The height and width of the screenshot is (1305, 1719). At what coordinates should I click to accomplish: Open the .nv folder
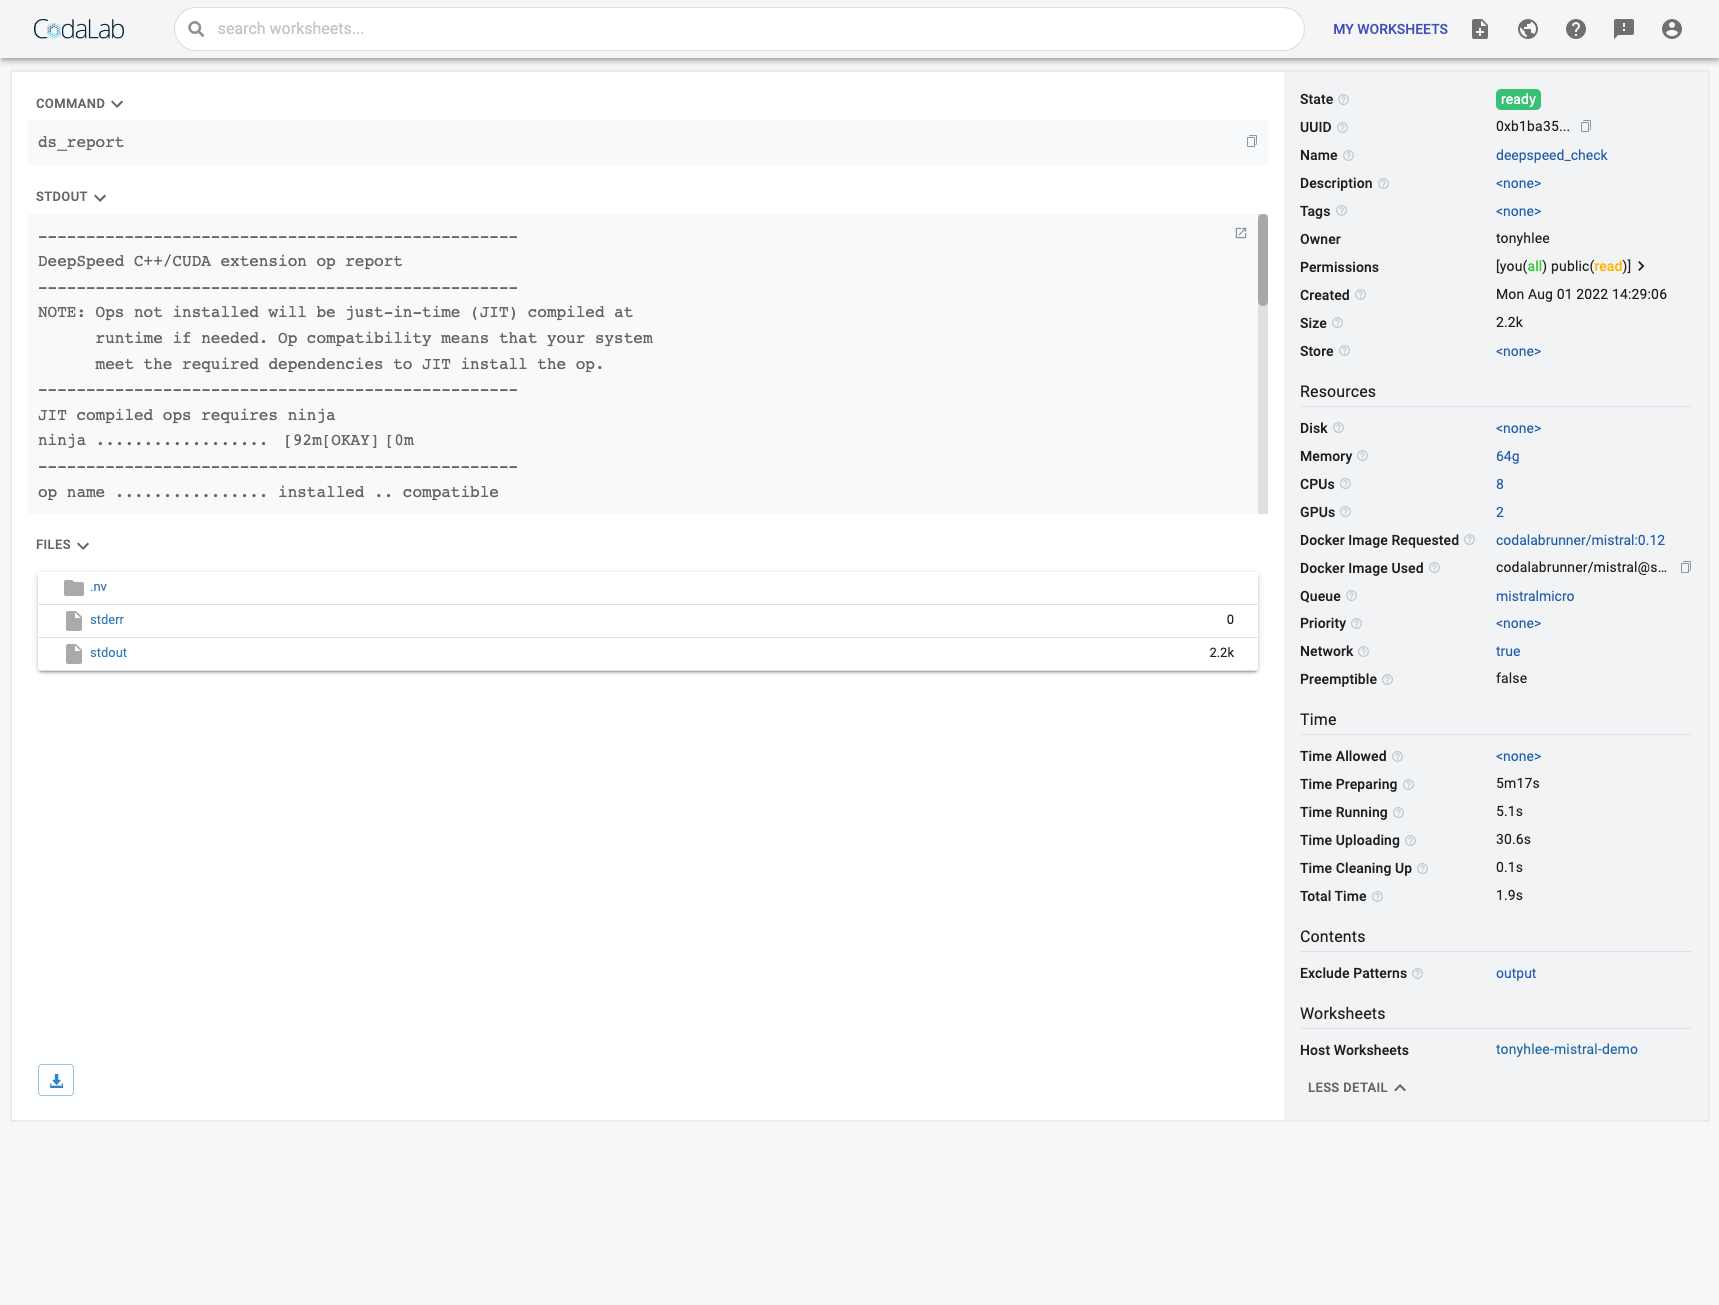pyautogui.click(x=98, y=587)
